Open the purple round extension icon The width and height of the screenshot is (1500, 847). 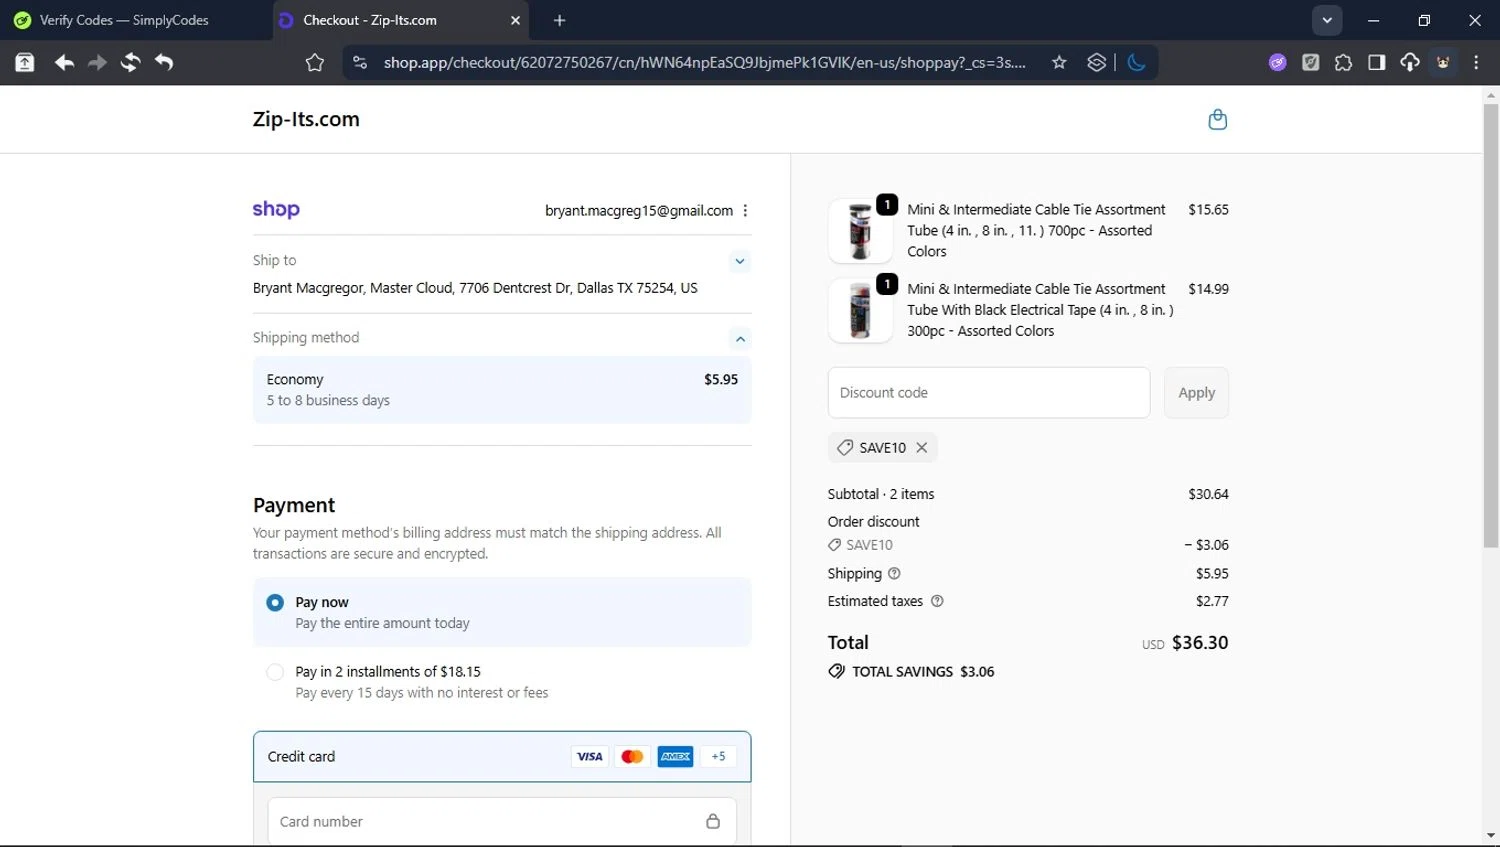point(1277,63)
